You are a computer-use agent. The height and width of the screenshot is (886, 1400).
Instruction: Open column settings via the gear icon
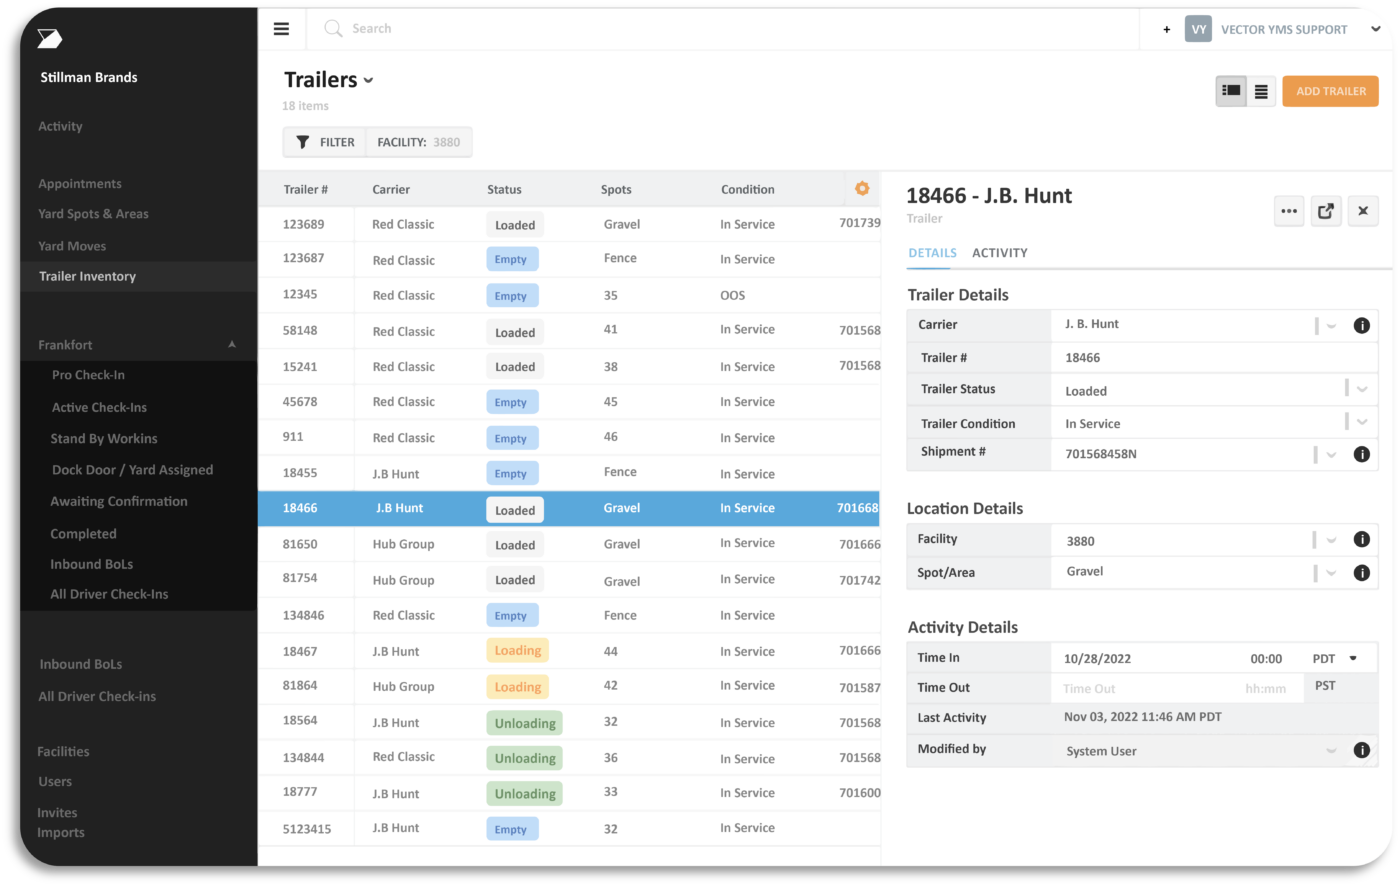pos(862,188)
